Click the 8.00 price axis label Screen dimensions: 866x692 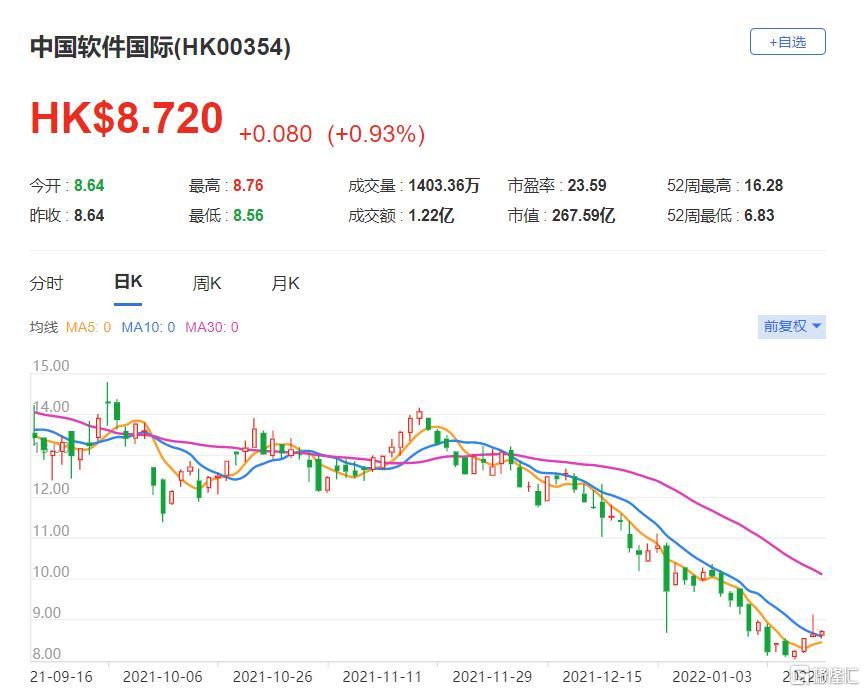pos(46,654)
